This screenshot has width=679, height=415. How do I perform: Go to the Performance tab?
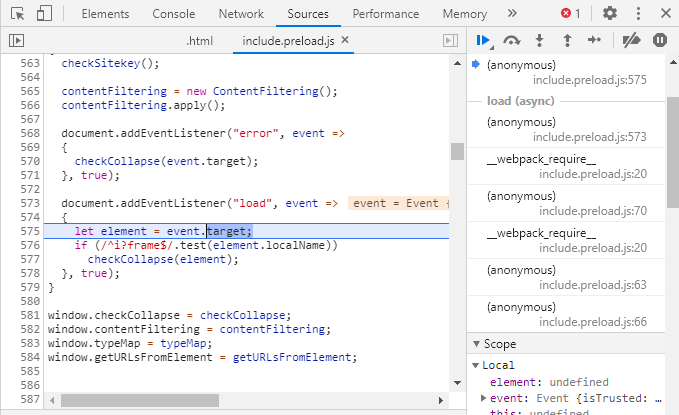click(386, 14)
